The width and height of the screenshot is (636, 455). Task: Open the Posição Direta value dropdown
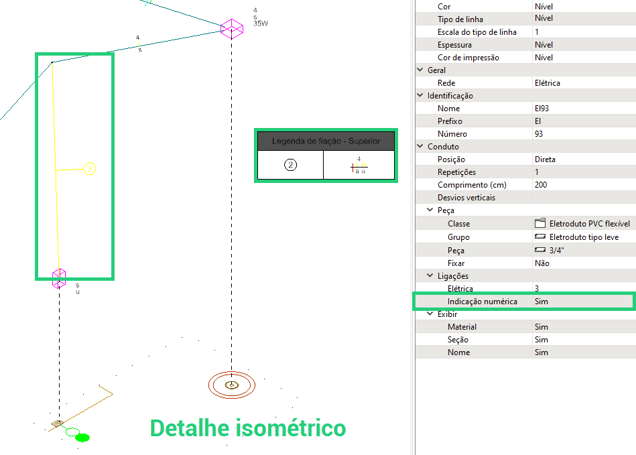pyautogui.click(x=583, y=159)
